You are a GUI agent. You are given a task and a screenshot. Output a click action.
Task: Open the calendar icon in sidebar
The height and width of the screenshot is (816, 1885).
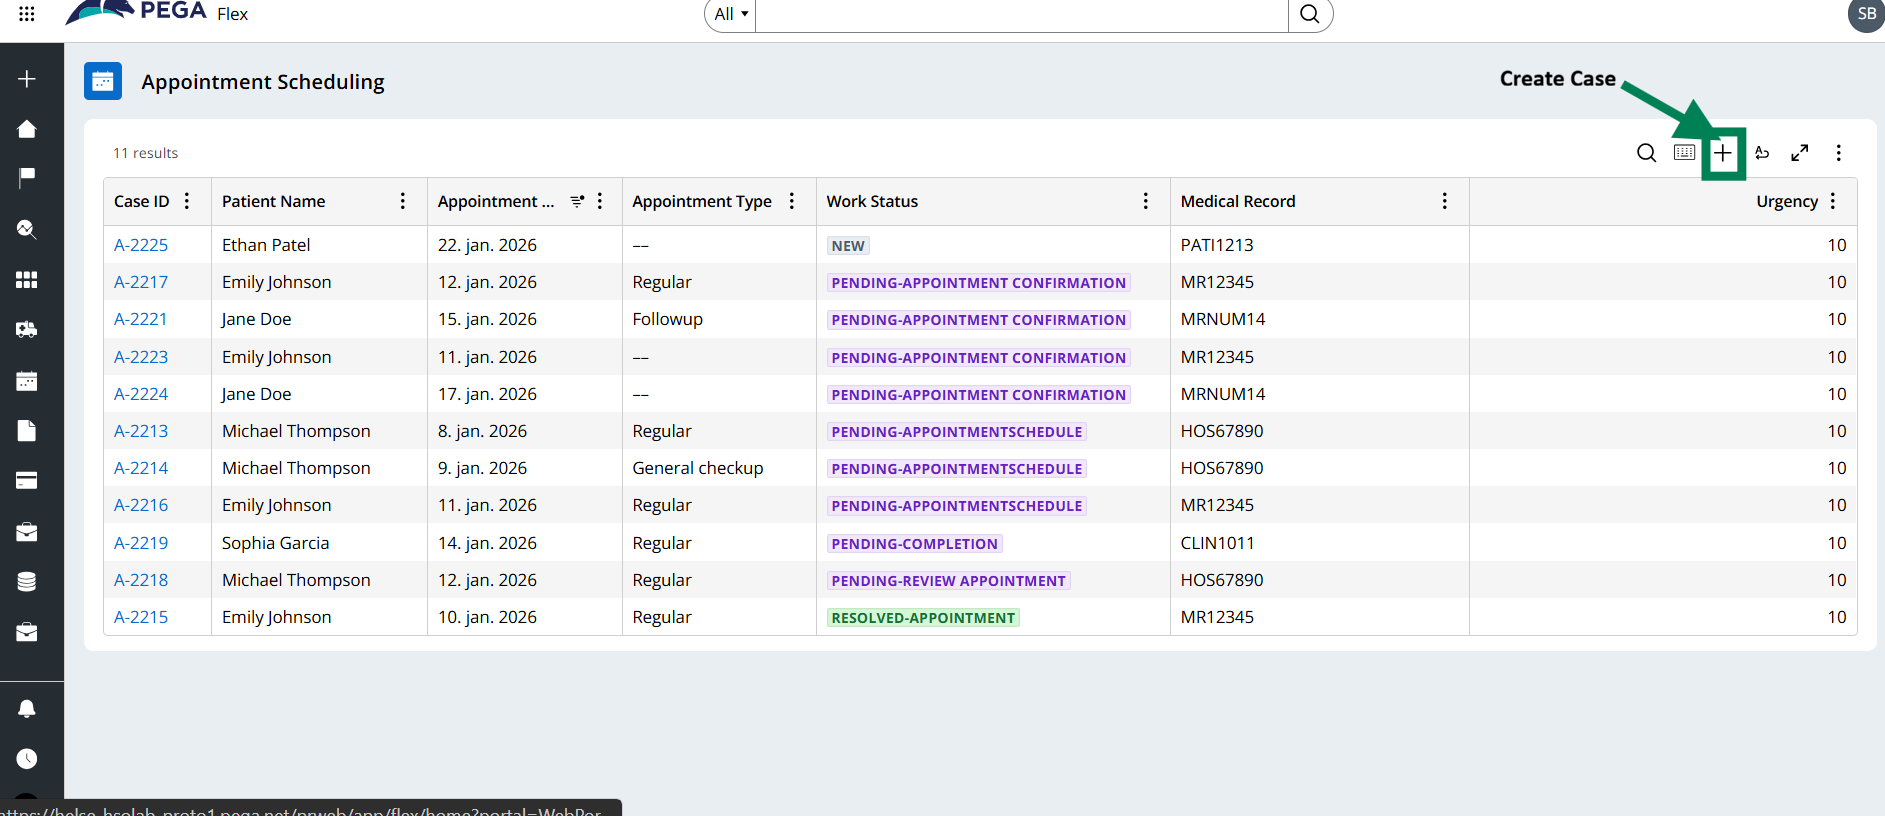[27, 381]
